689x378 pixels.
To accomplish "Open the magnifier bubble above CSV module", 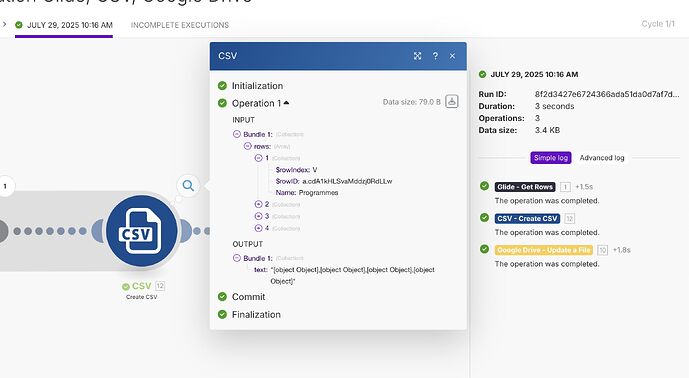I will tap(188, 185).
